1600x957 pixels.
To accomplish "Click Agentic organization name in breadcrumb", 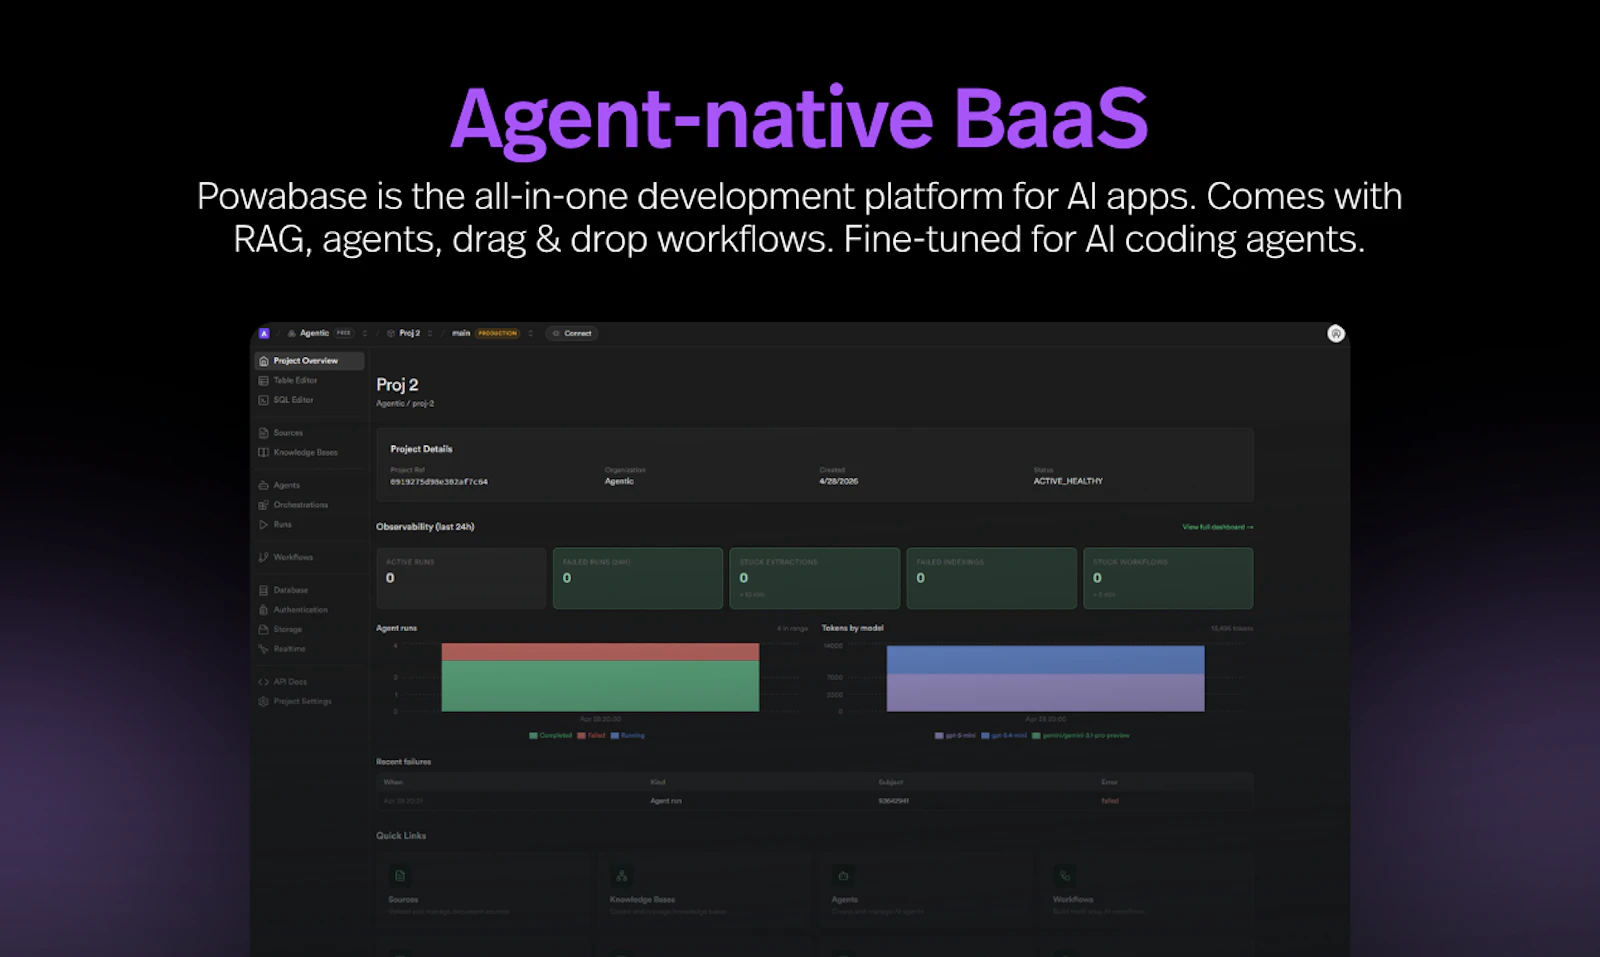I will click(314, 334).
